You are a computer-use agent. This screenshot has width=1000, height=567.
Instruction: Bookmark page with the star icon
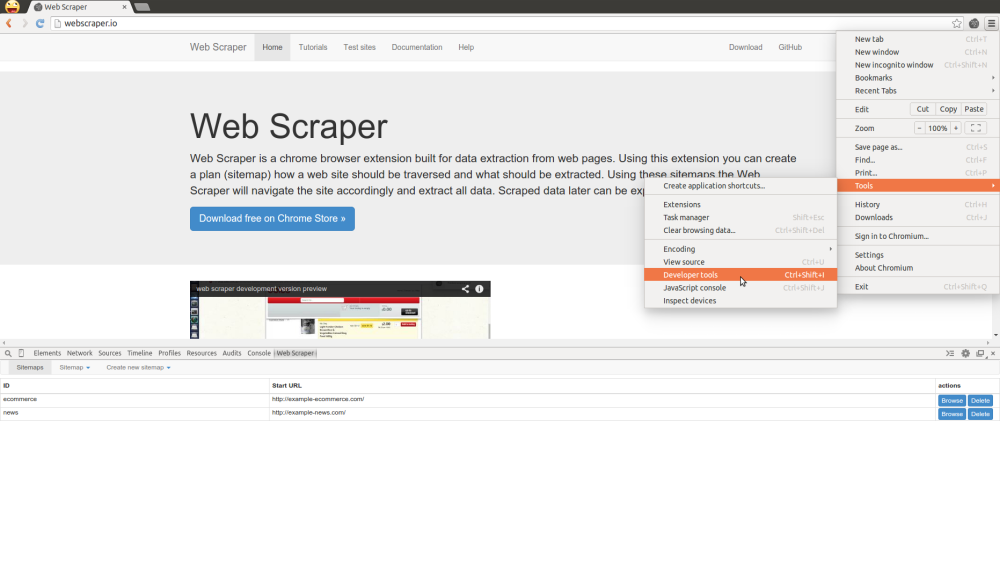[x=957, y=24]
